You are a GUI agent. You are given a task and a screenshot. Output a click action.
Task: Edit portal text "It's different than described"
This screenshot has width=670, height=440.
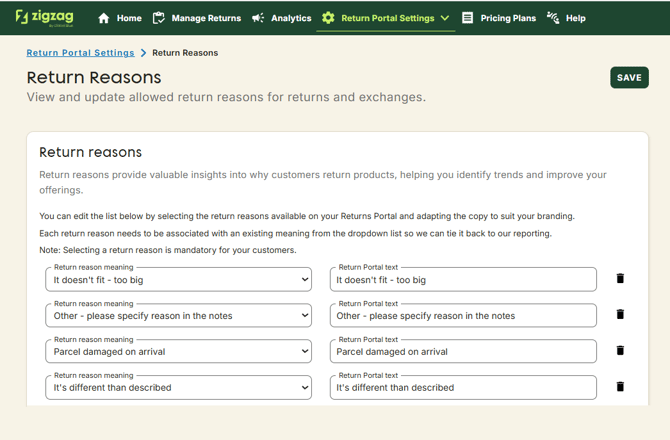pyautogui.click(x=463, y=387)
